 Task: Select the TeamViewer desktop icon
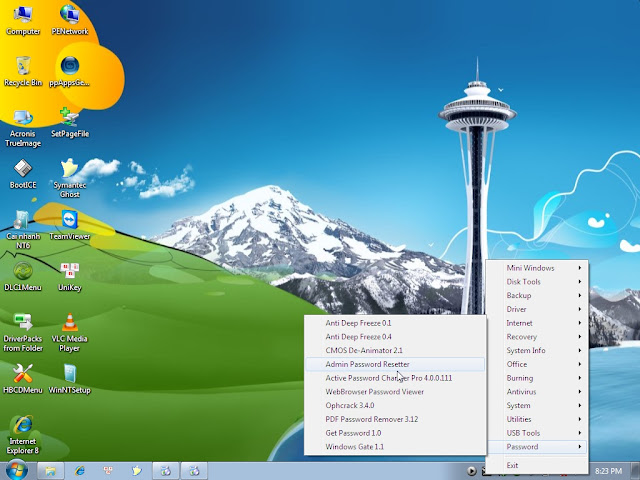(x=70, y=225)
